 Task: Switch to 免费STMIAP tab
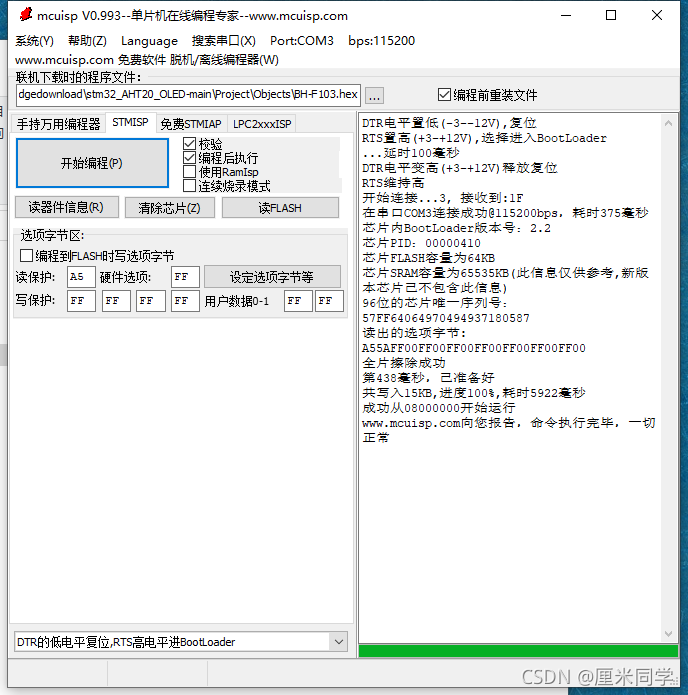click(191, 124)
